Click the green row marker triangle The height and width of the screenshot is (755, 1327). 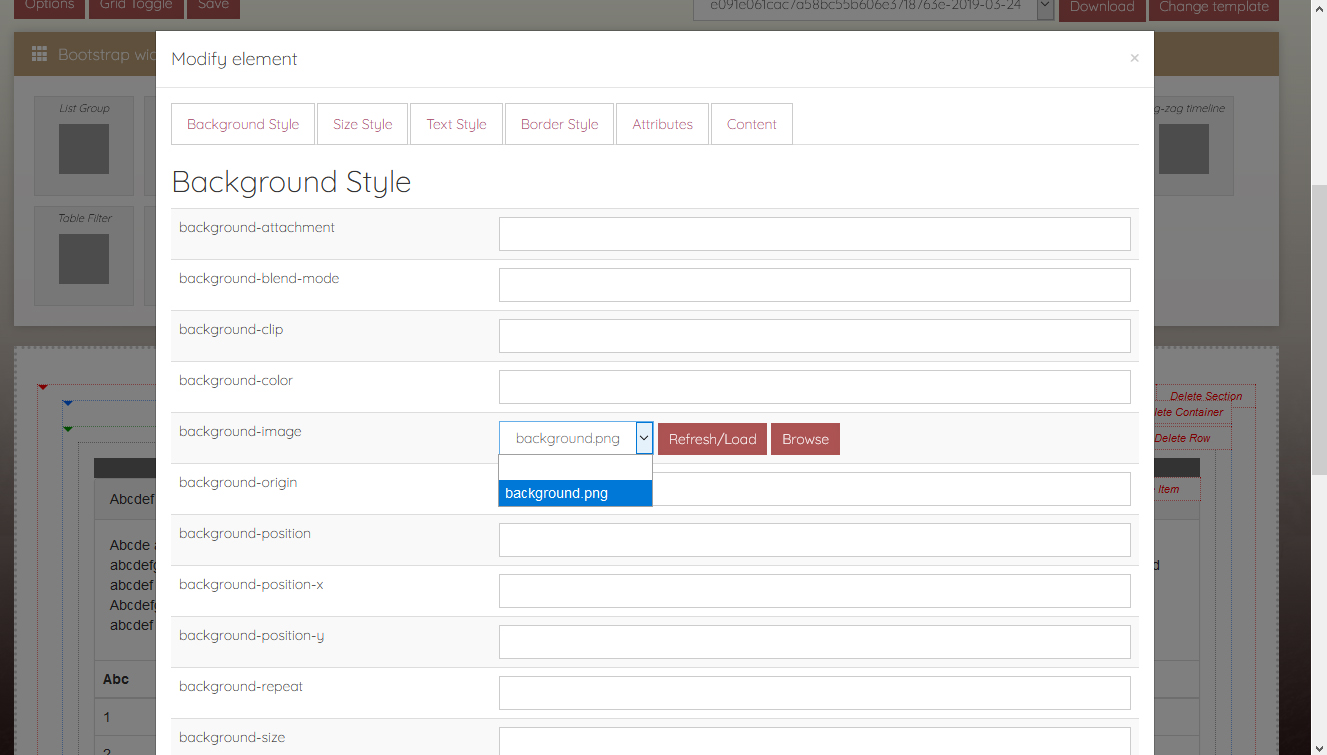click(67, 429)
